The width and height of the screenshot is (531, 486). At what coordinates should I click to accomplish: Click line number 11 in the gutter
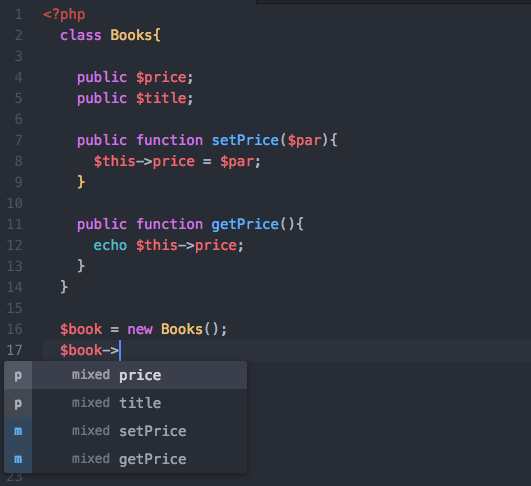pyautogui.click(x=15, y=224)
